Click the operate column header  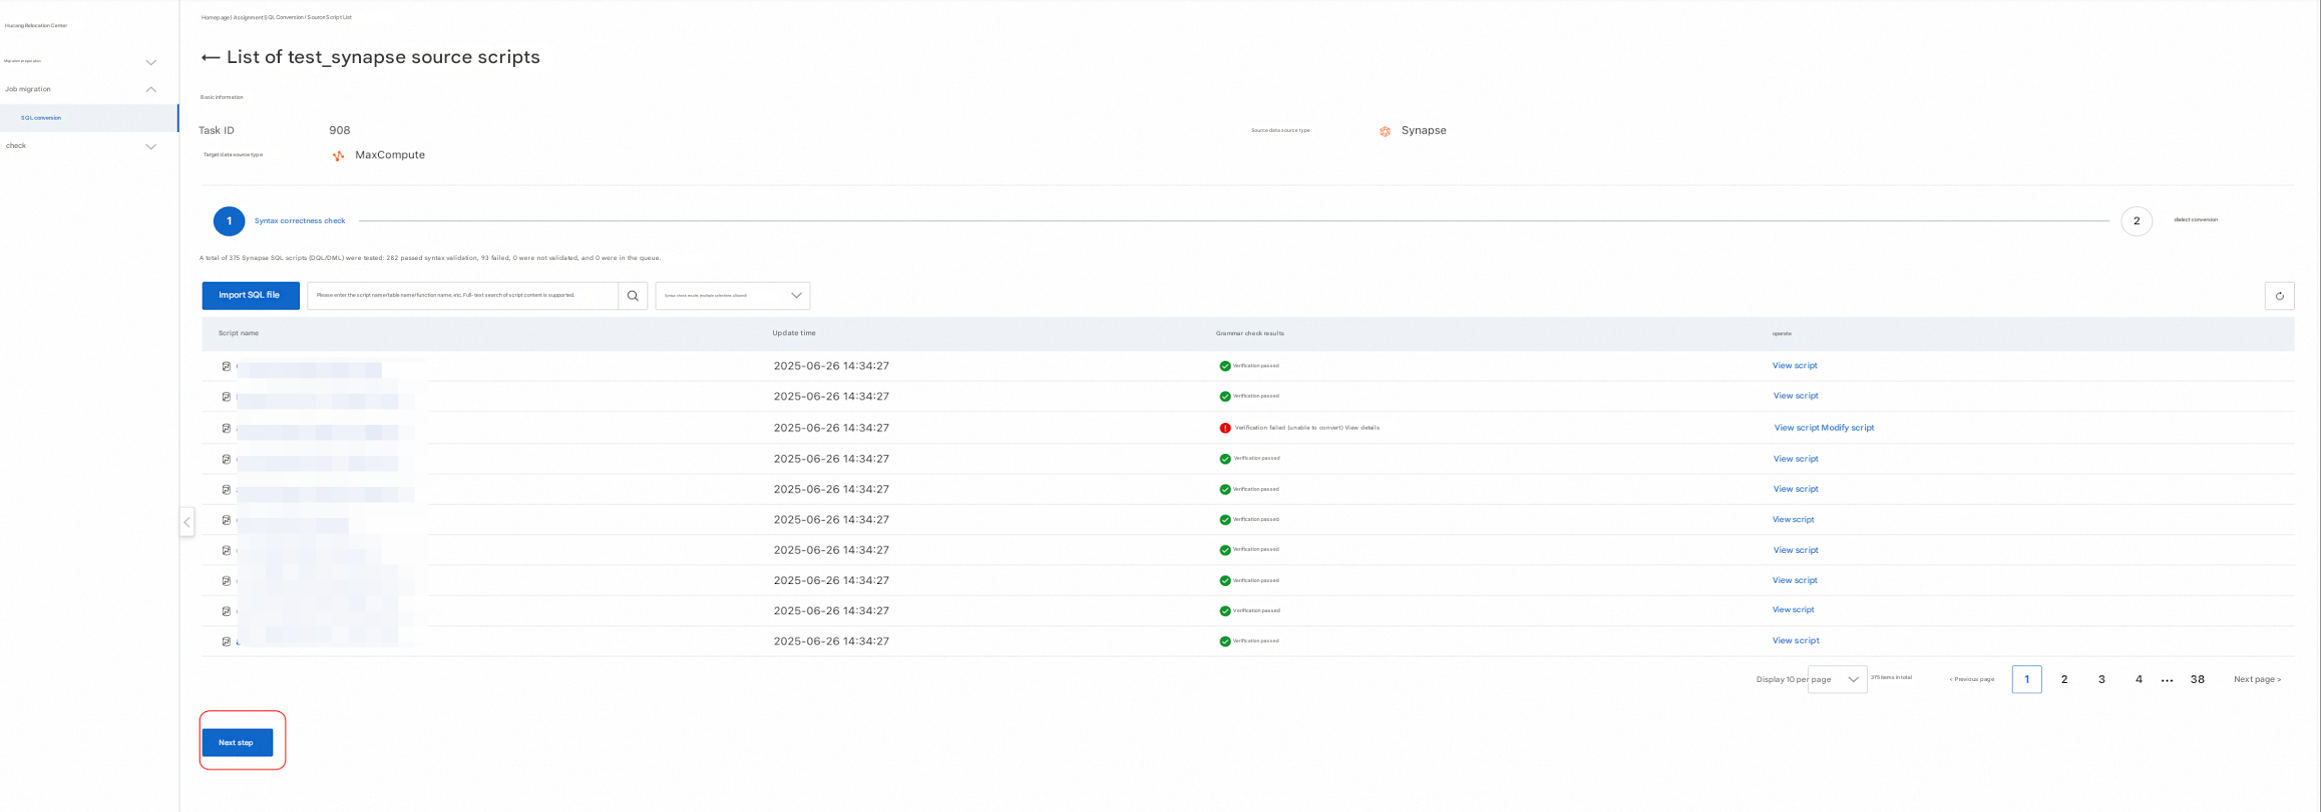tap(1782, 334)
